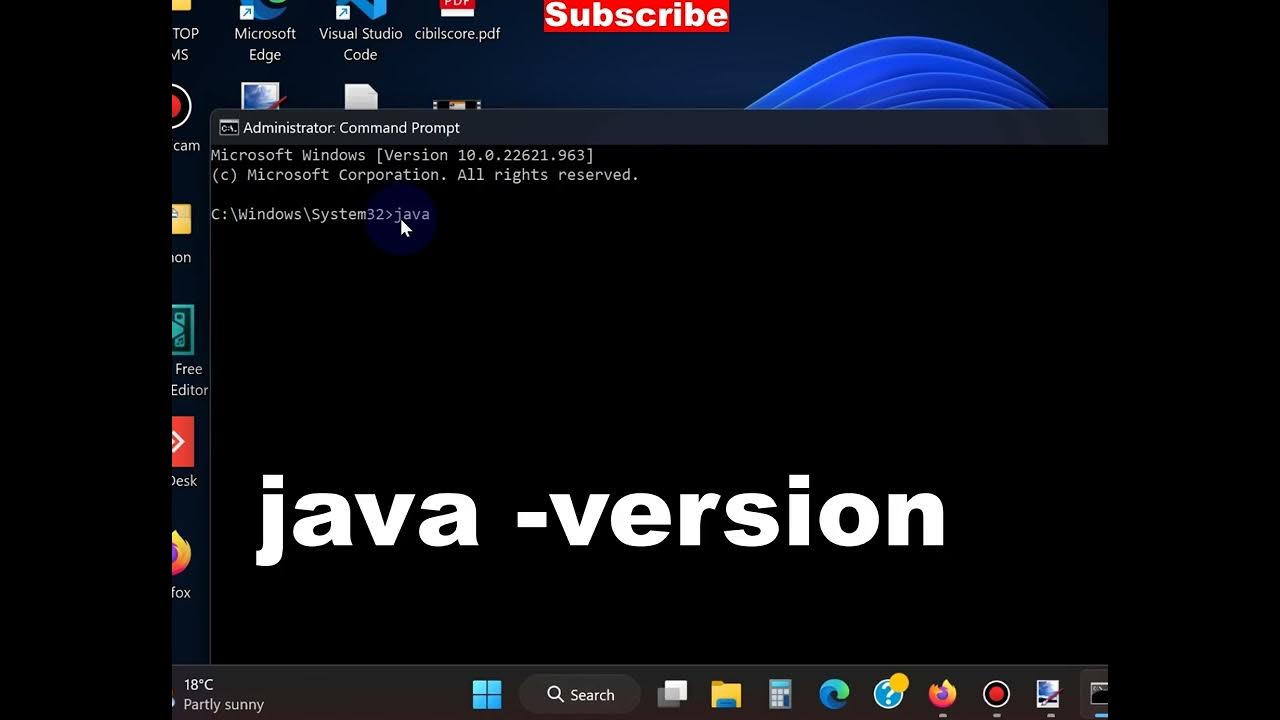Click the Microsoft Corporation copyright line

click(x=425, y=175)
